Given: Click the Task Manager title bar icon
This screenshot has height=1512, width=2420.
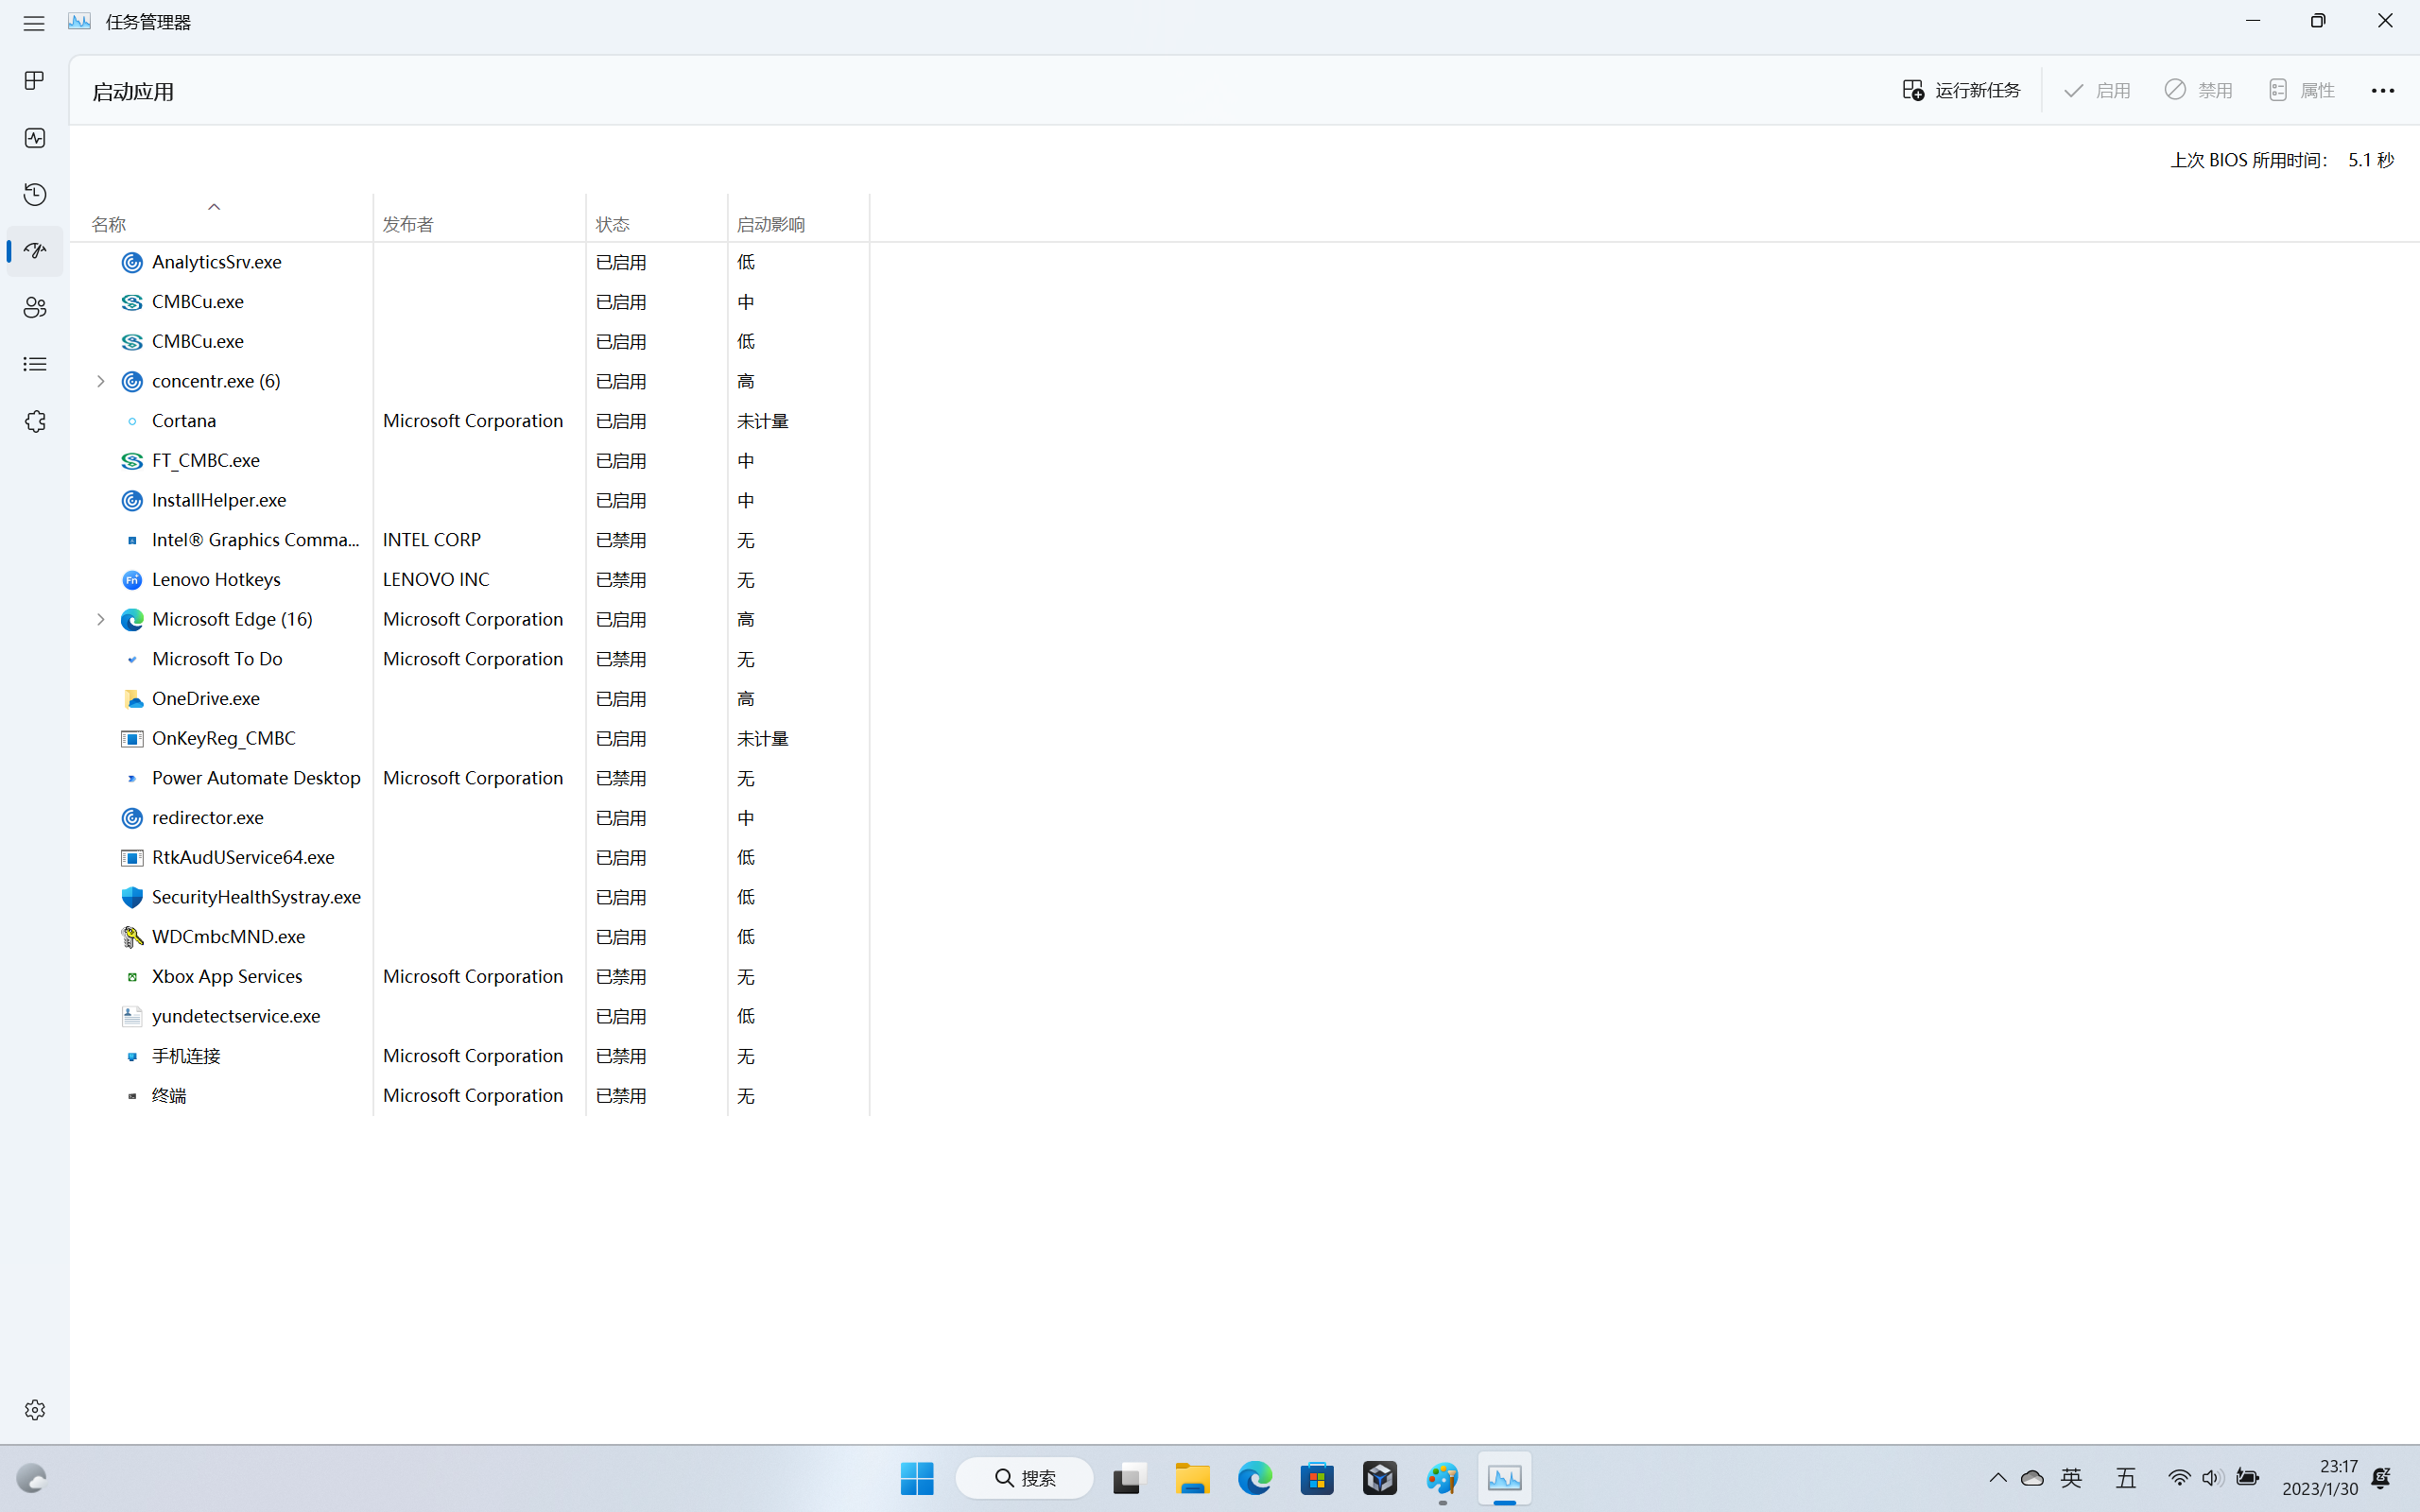Looking at the screenshot, I should 79,21.
